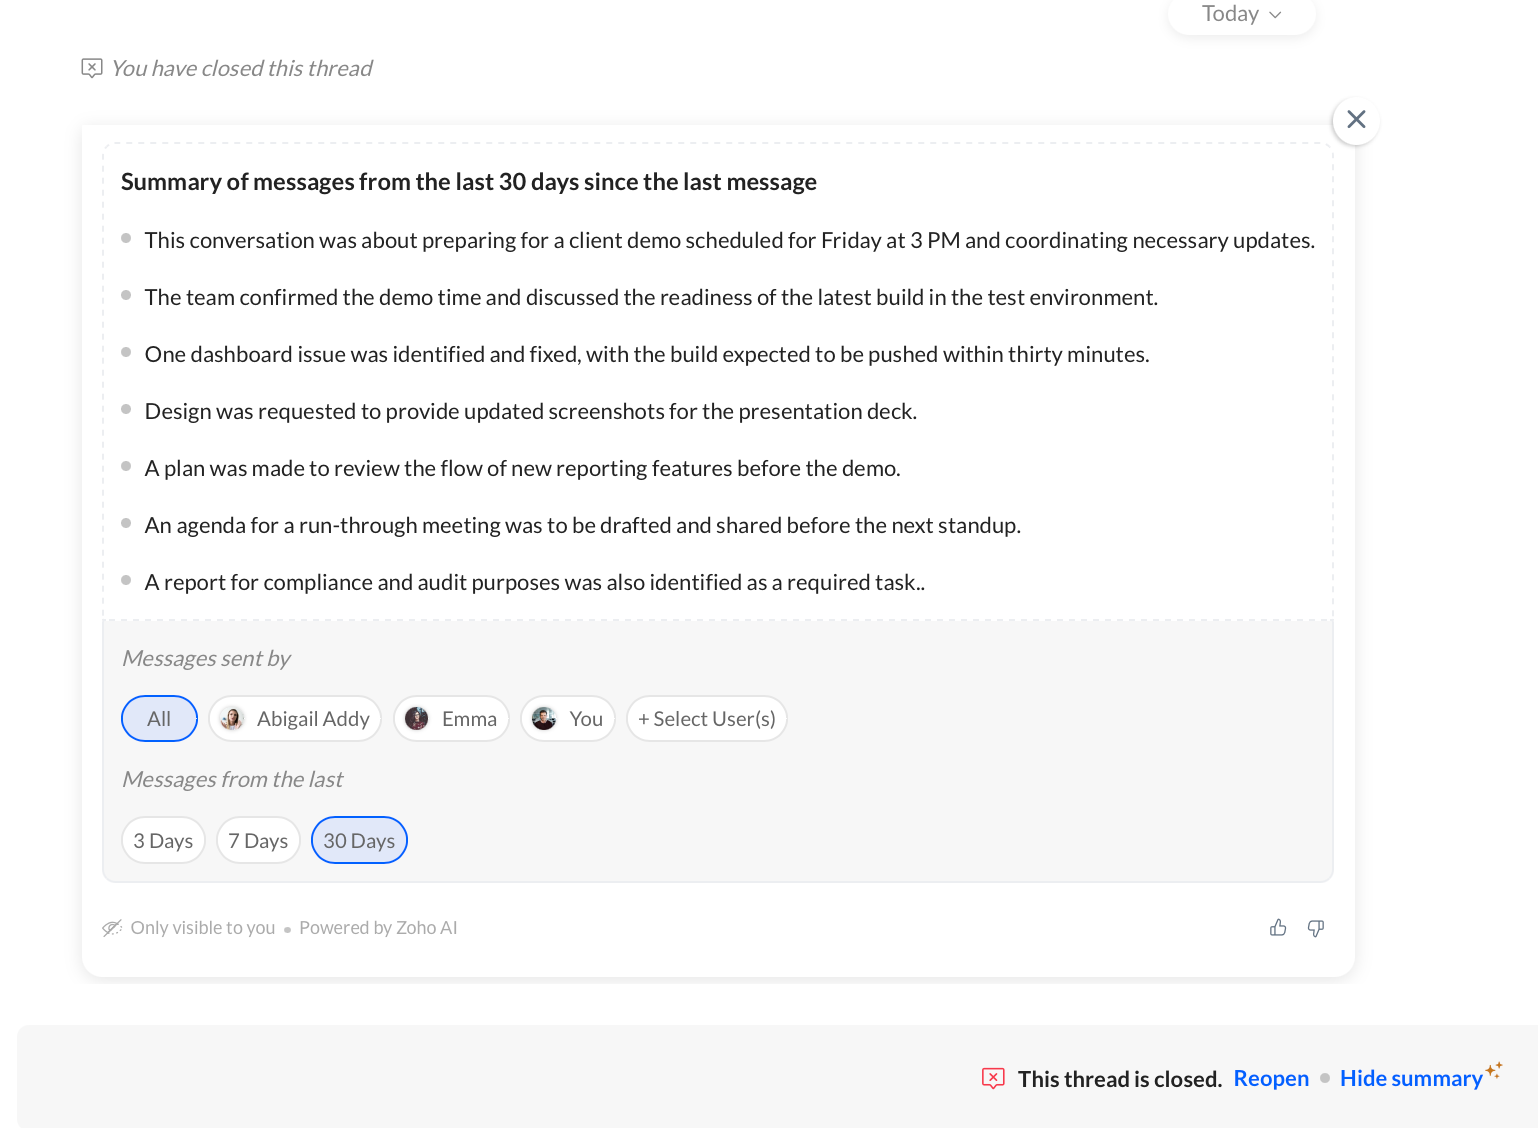This screenshot has height=1128, width=1538.
Task: Click Emma's avatar picture
Action: pyautogui.click(x=417, y=719)
